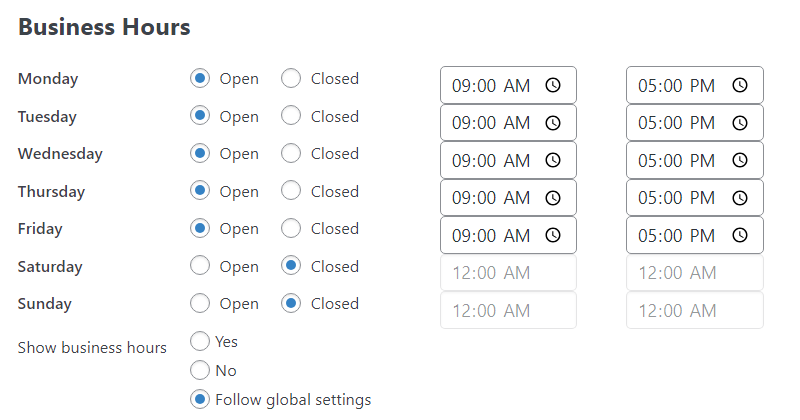
Task: Focus Wednesday 09:00 AM opening time field
Action: tap(508, 160)
